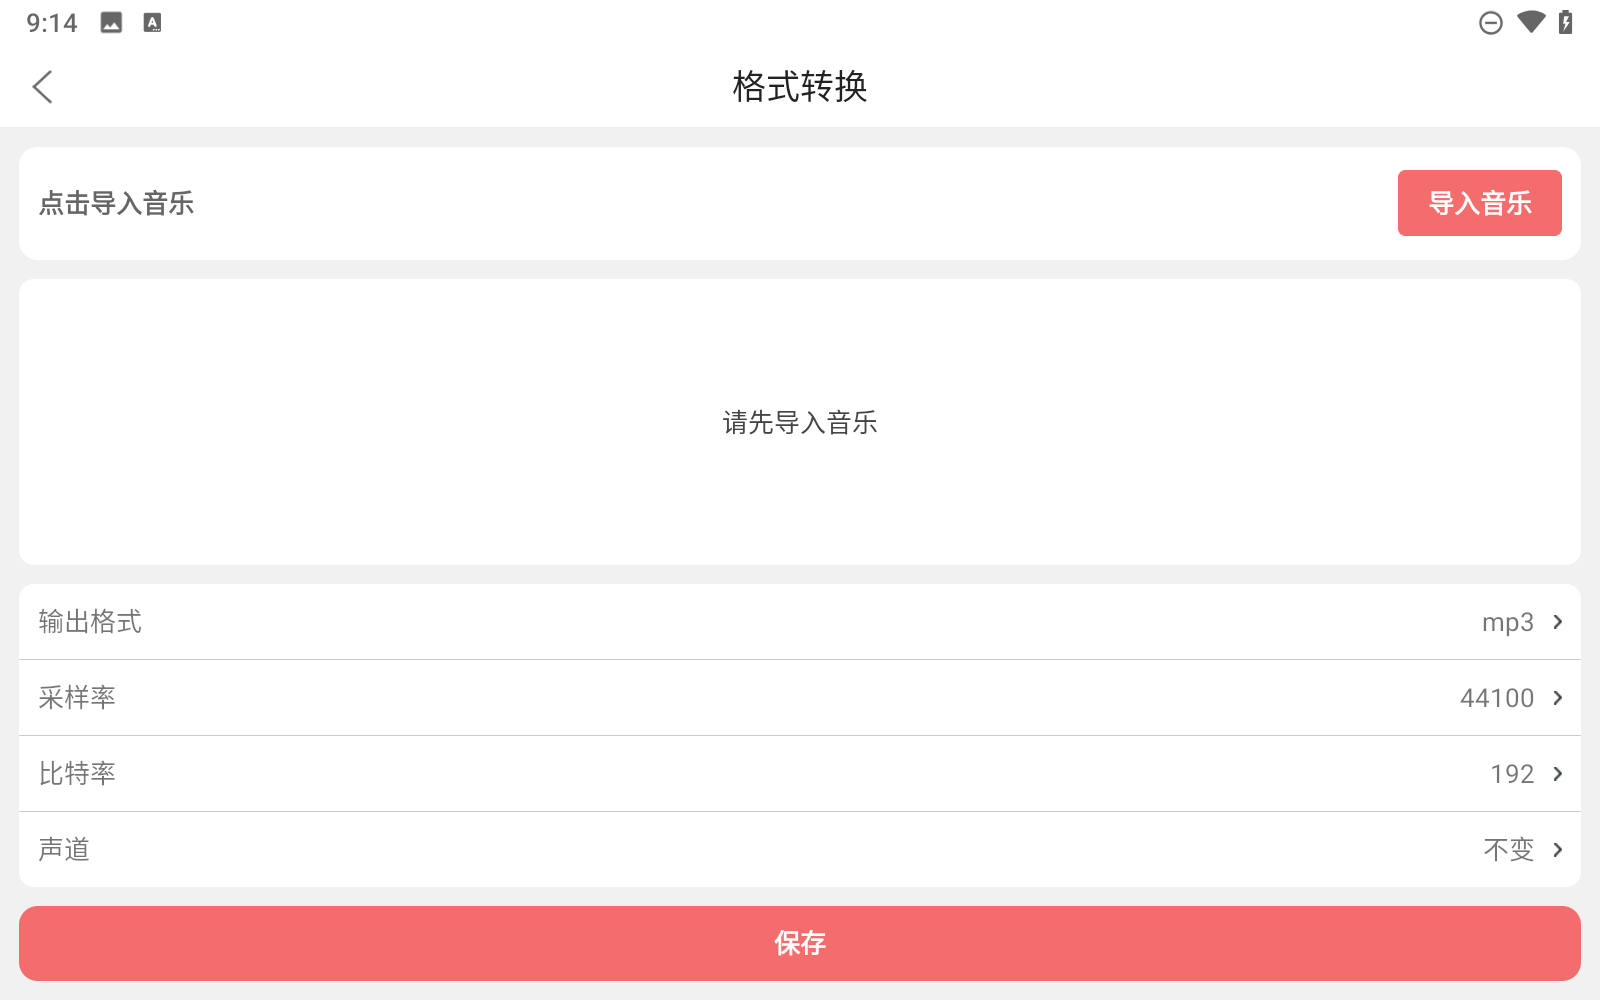Tap the back arrow icon
The height and width of the screenshot is (1000, 1600).
[x=42, y=87]
